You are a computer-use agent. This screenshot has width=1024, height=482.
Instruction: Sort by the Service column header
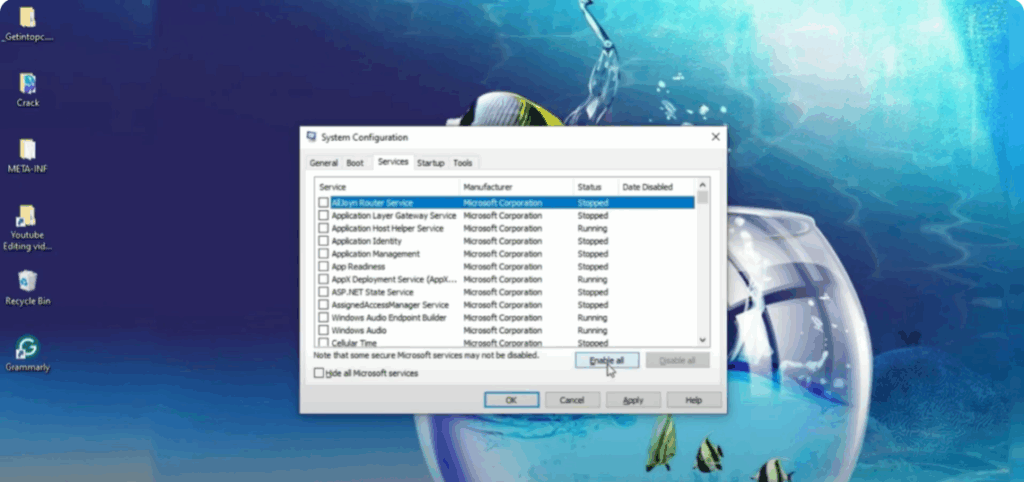click(387, 187)
